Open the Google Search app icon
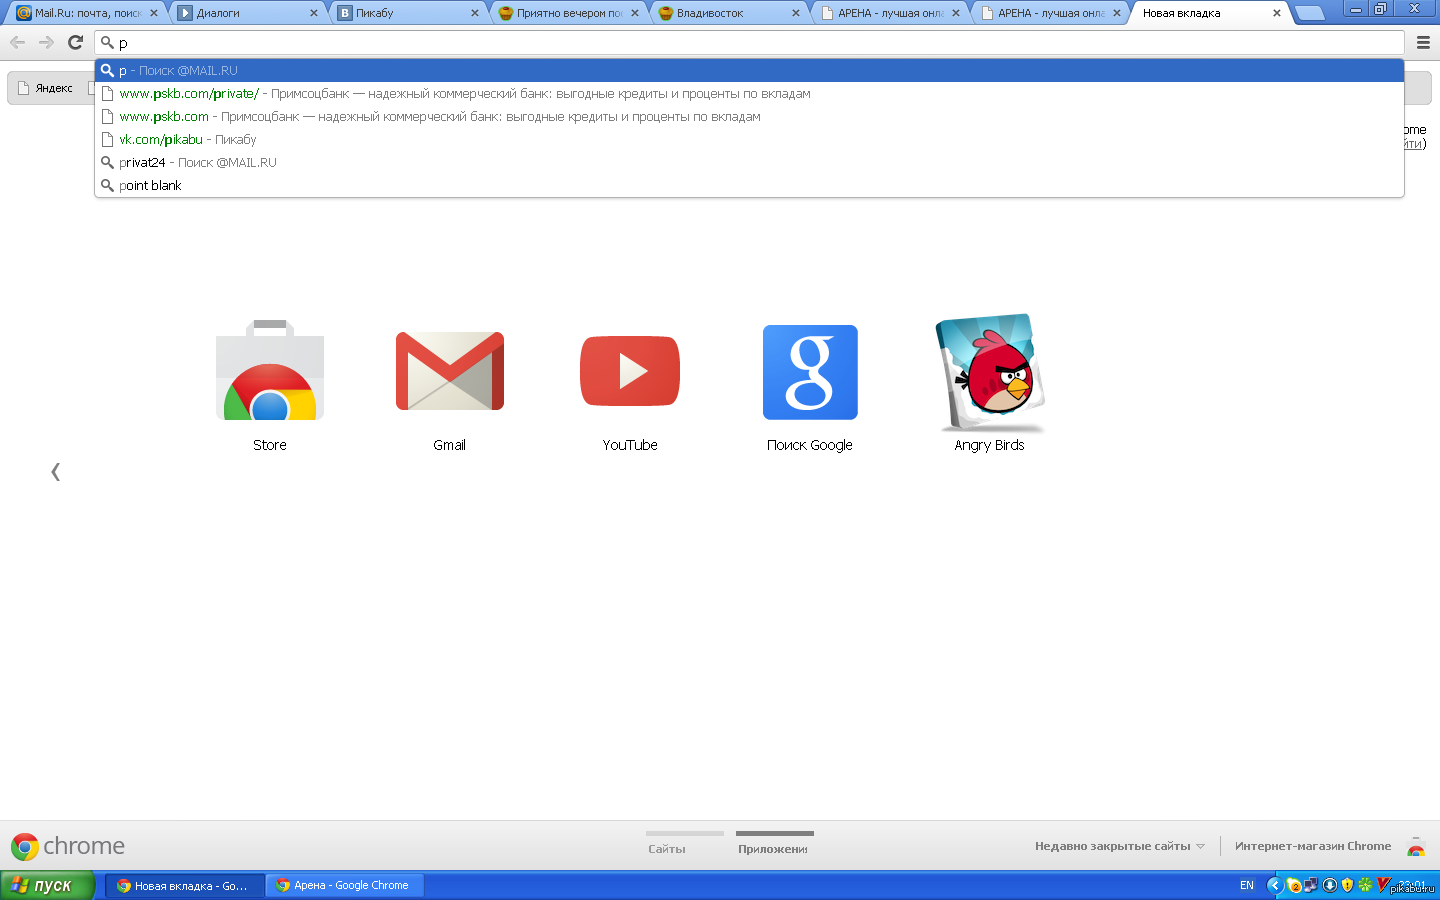The height and width of the screenshot is (900, 1440). click(x=809, y=372)
